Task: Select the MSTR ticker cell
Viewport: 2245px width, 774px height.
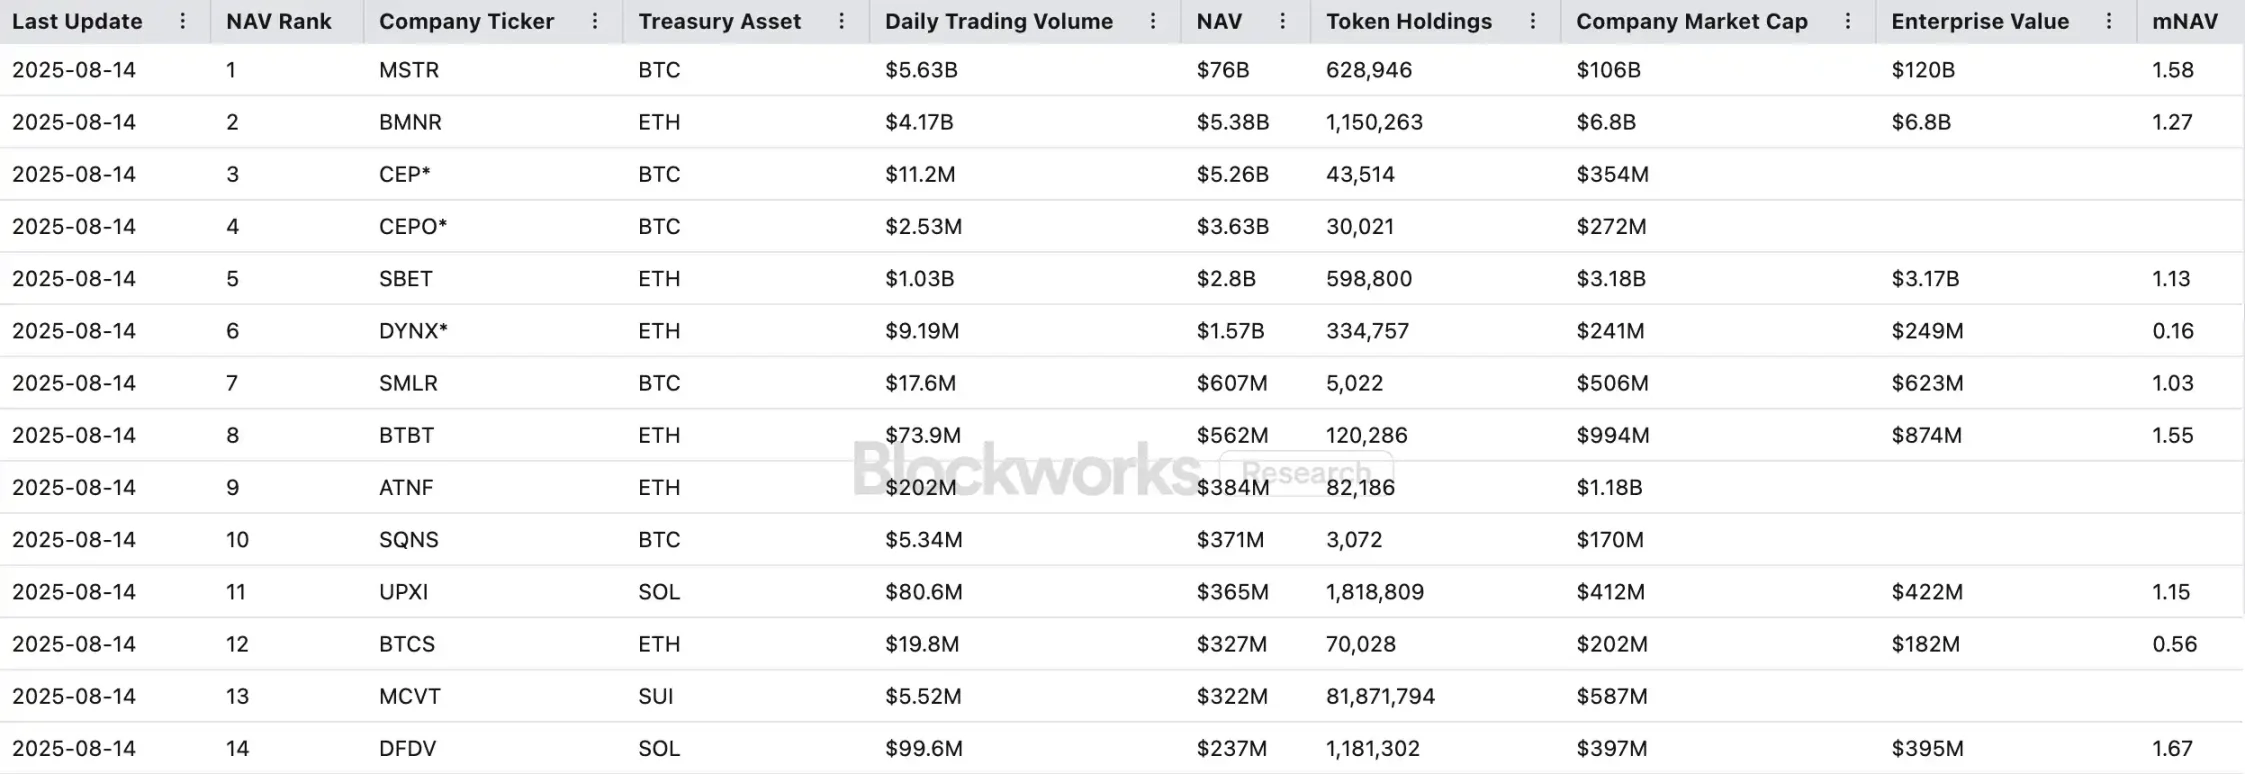Action: pyautogui.click(x=409, y=70)
